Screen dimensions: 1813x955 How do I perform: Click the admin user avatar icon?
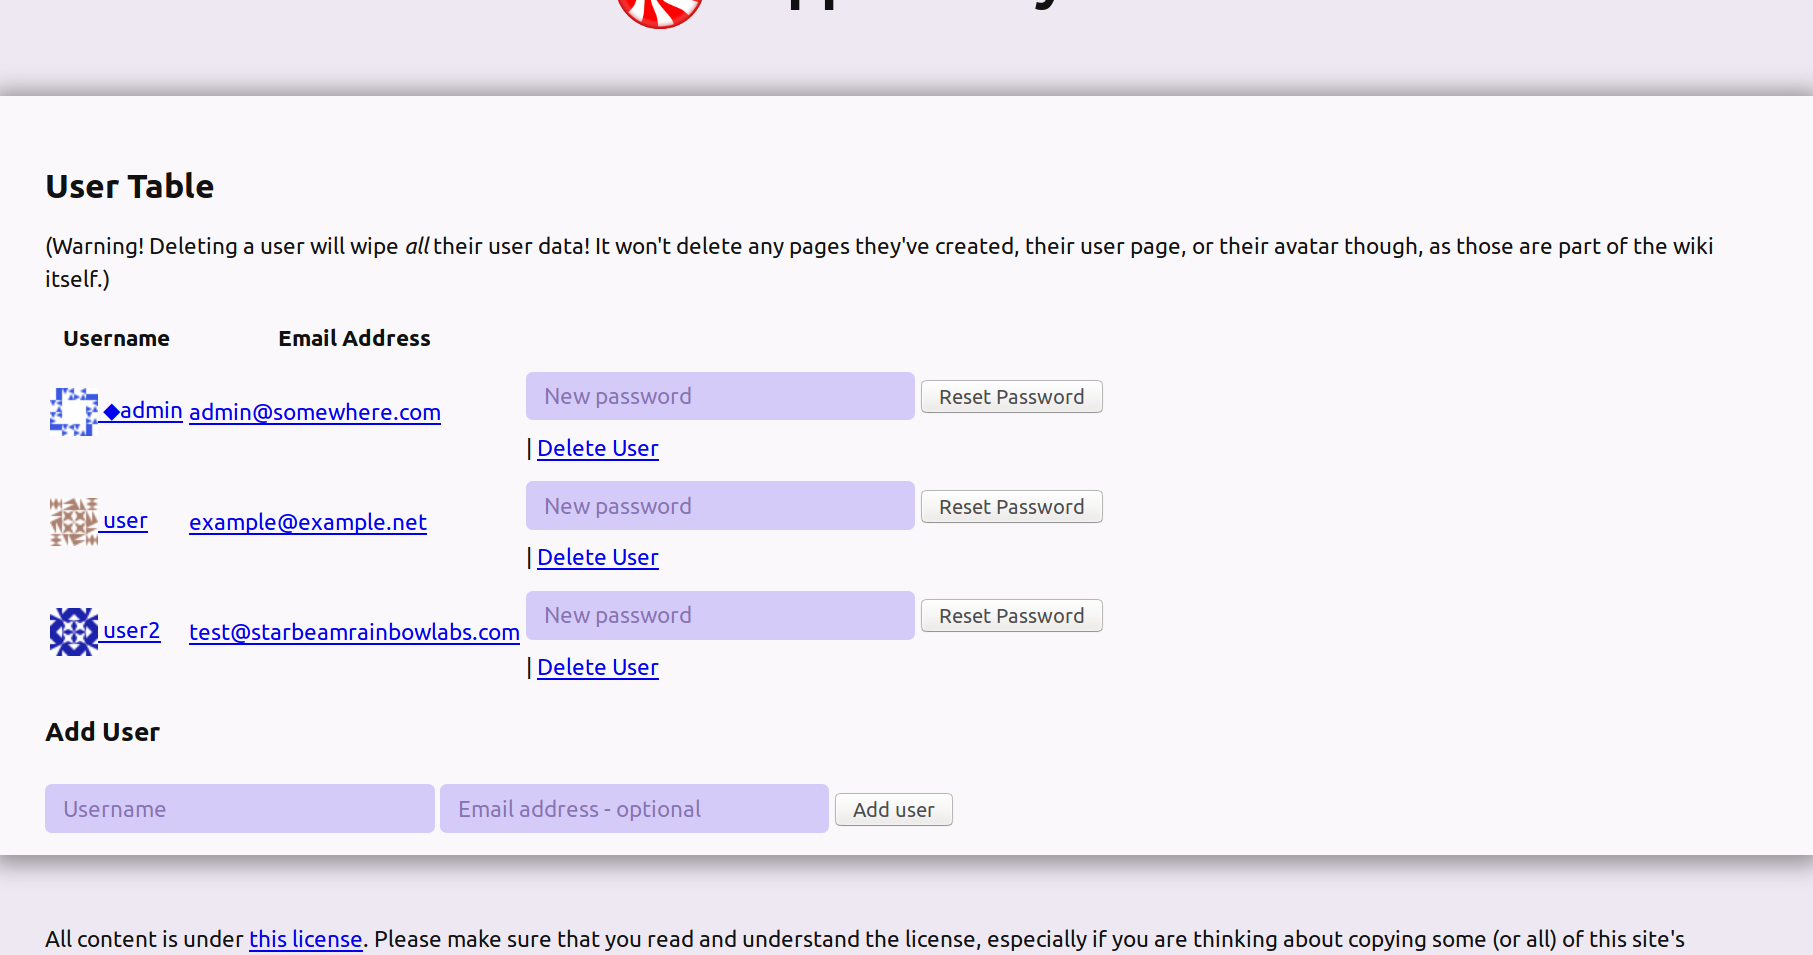[73, 412]
